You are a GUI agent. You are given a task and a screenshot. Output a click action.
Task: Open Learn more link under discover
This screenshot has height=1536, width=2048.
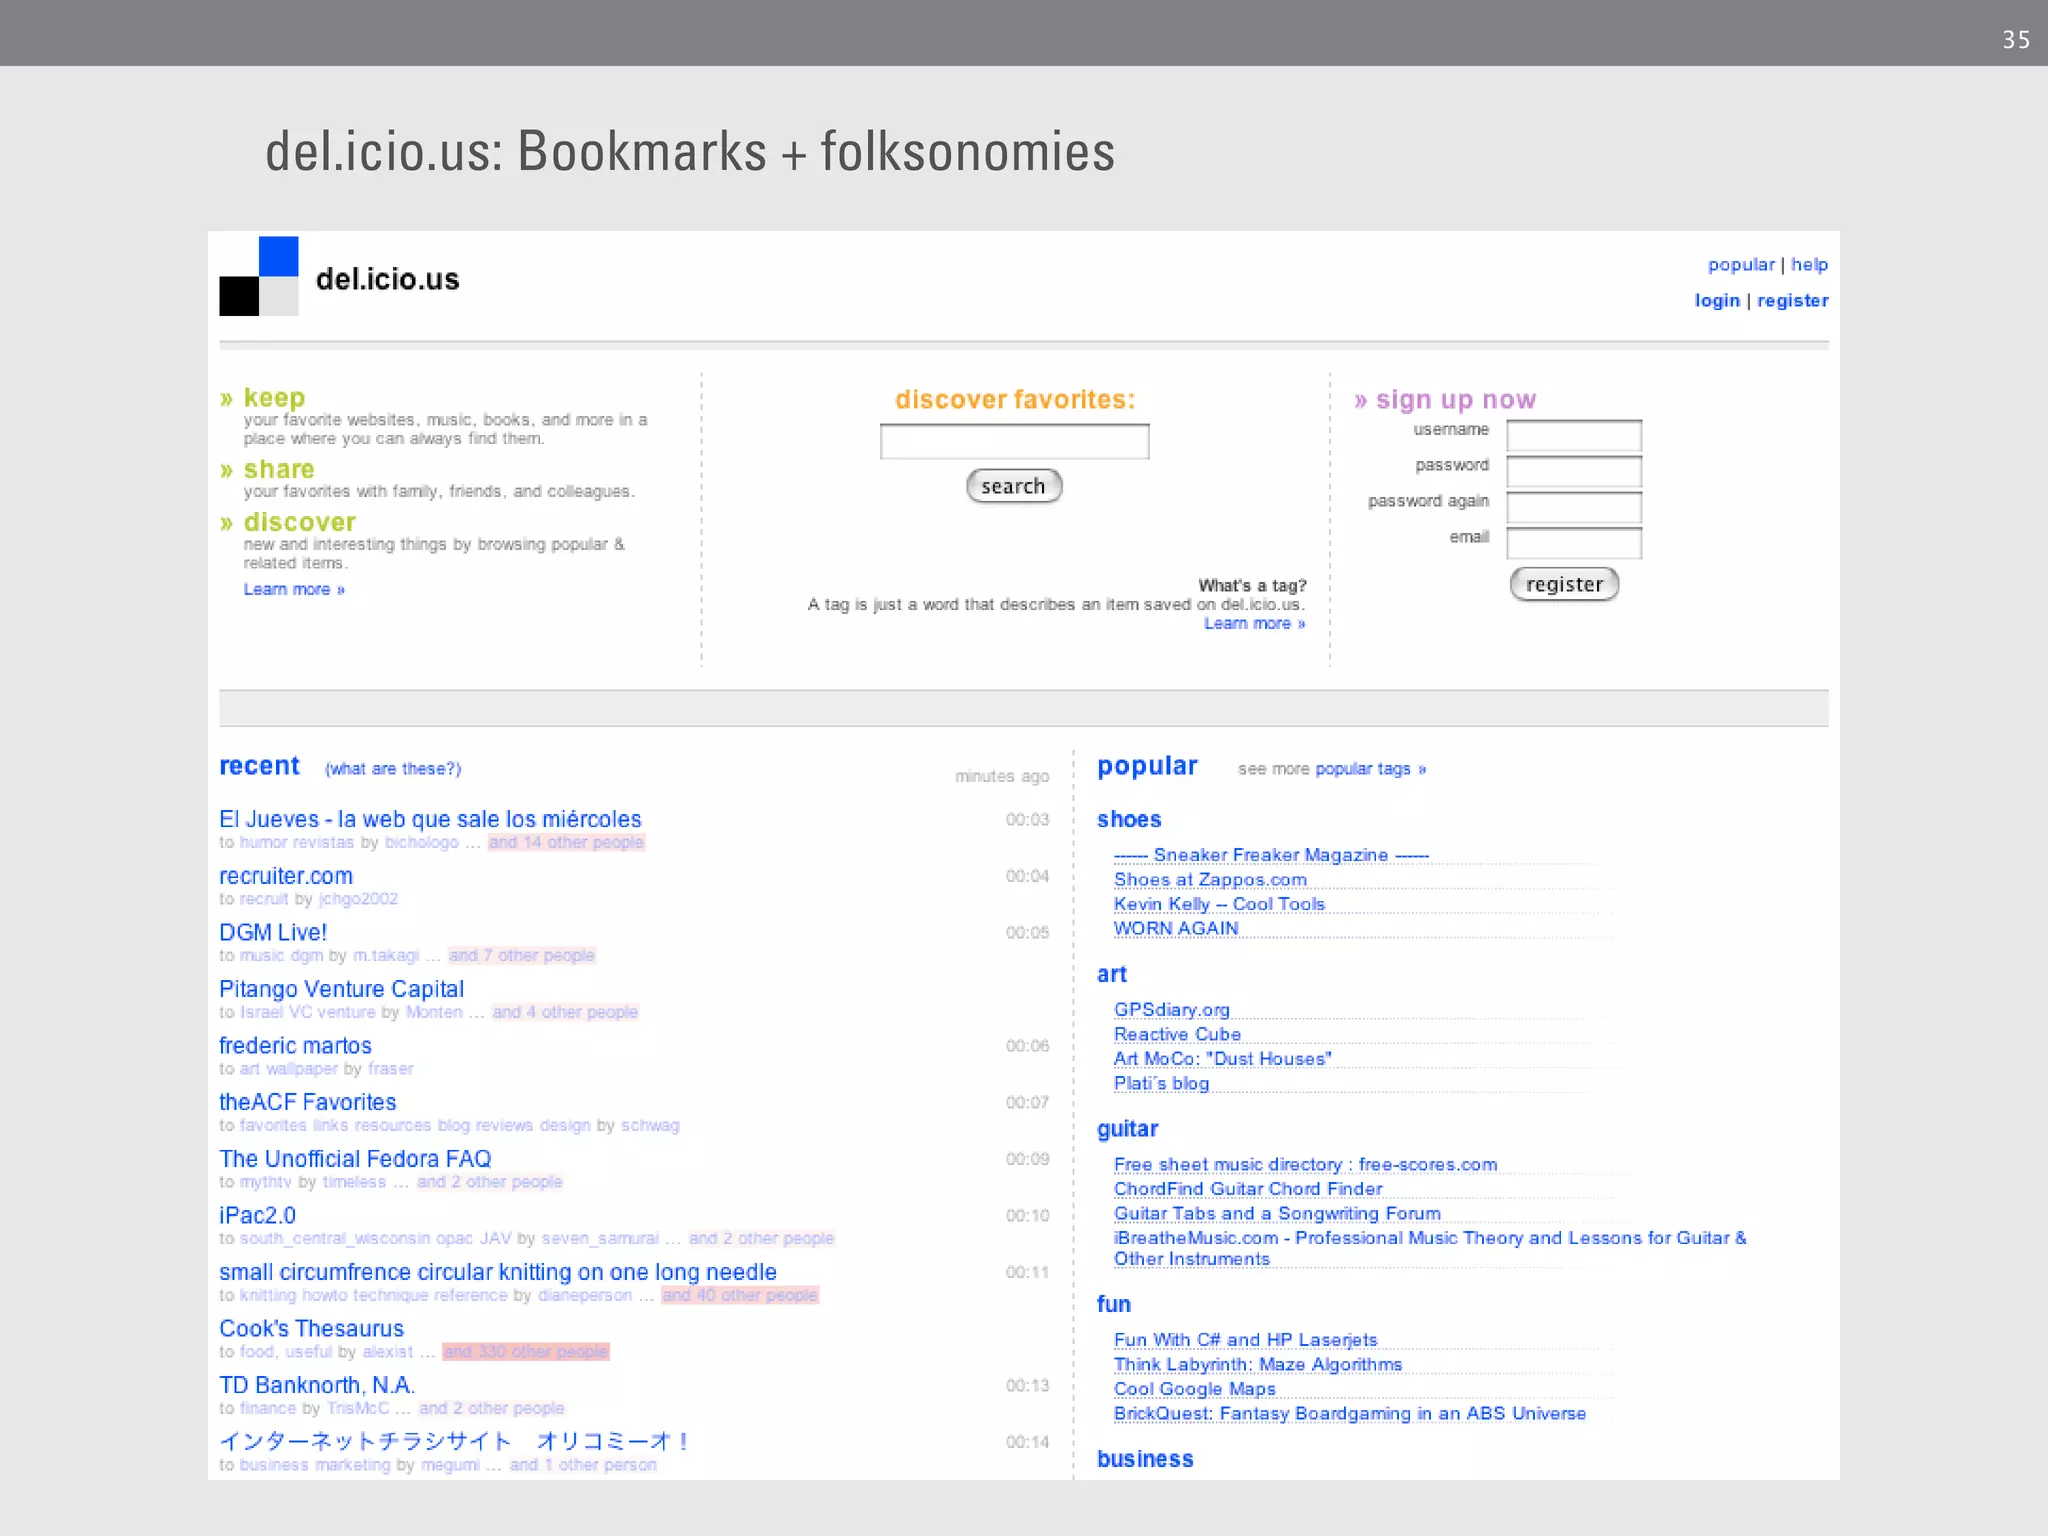click(x=294, y=590)
